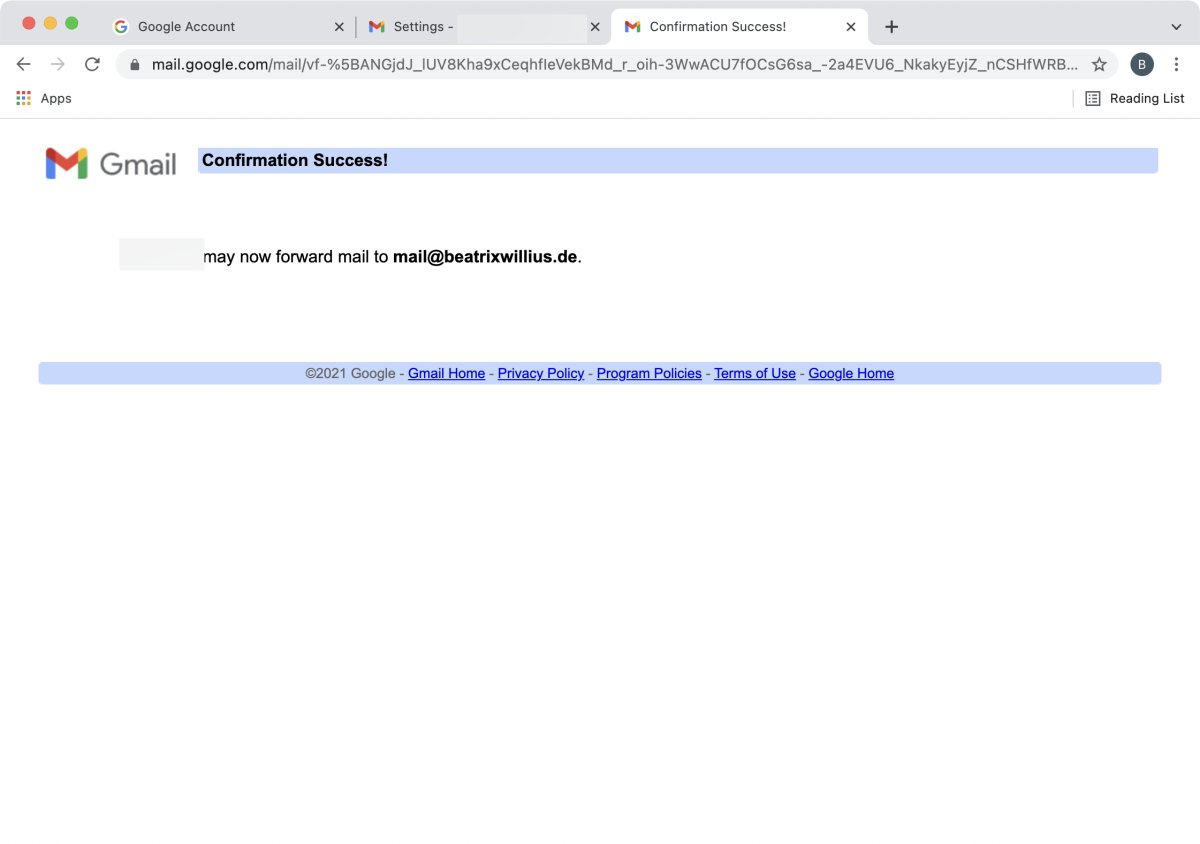View site info via the lock icon
The height and width of the screenshot is (844, 1200).
(x=135, y=64)
